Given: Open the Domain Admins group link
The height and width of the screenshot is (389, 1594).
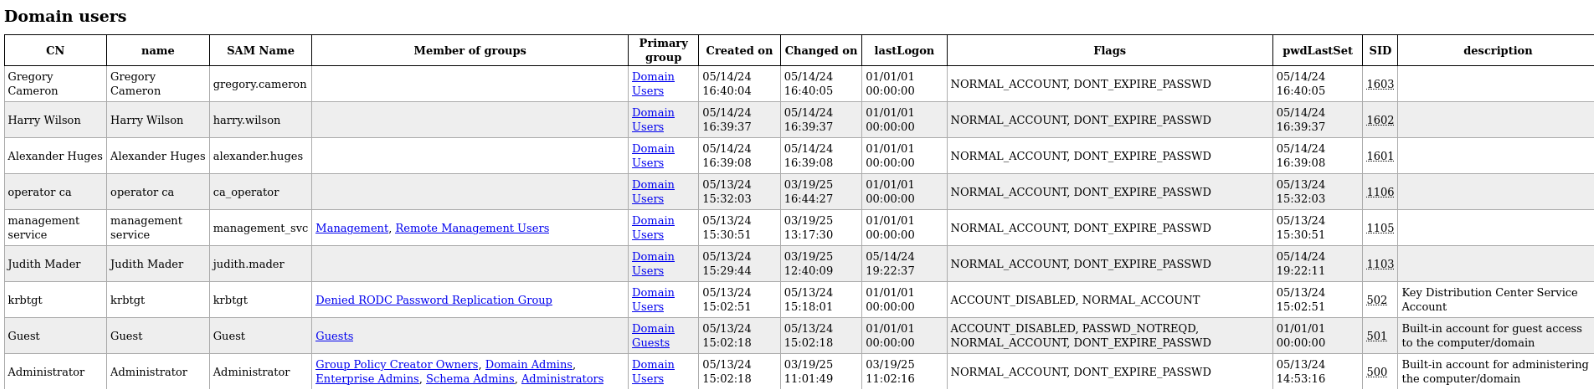Looking at the screenshot, I should tap(528, 365).
